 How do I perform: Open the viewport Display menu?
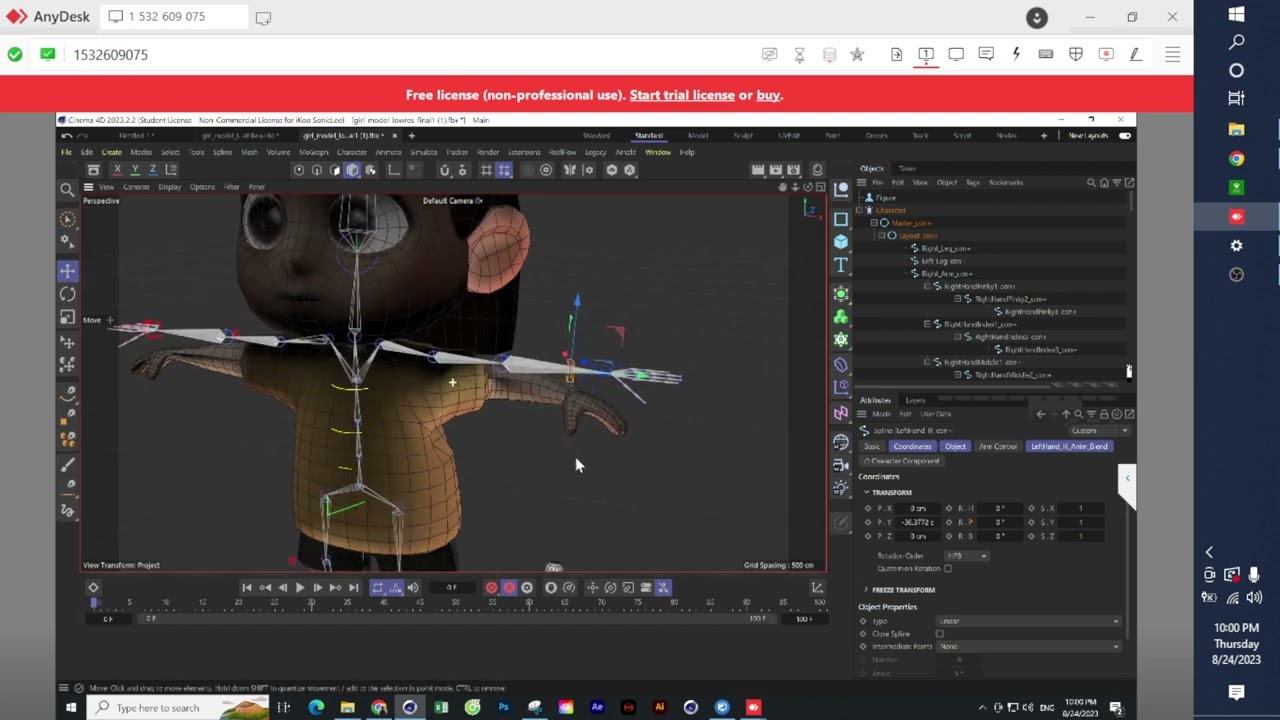coord(170,187)
